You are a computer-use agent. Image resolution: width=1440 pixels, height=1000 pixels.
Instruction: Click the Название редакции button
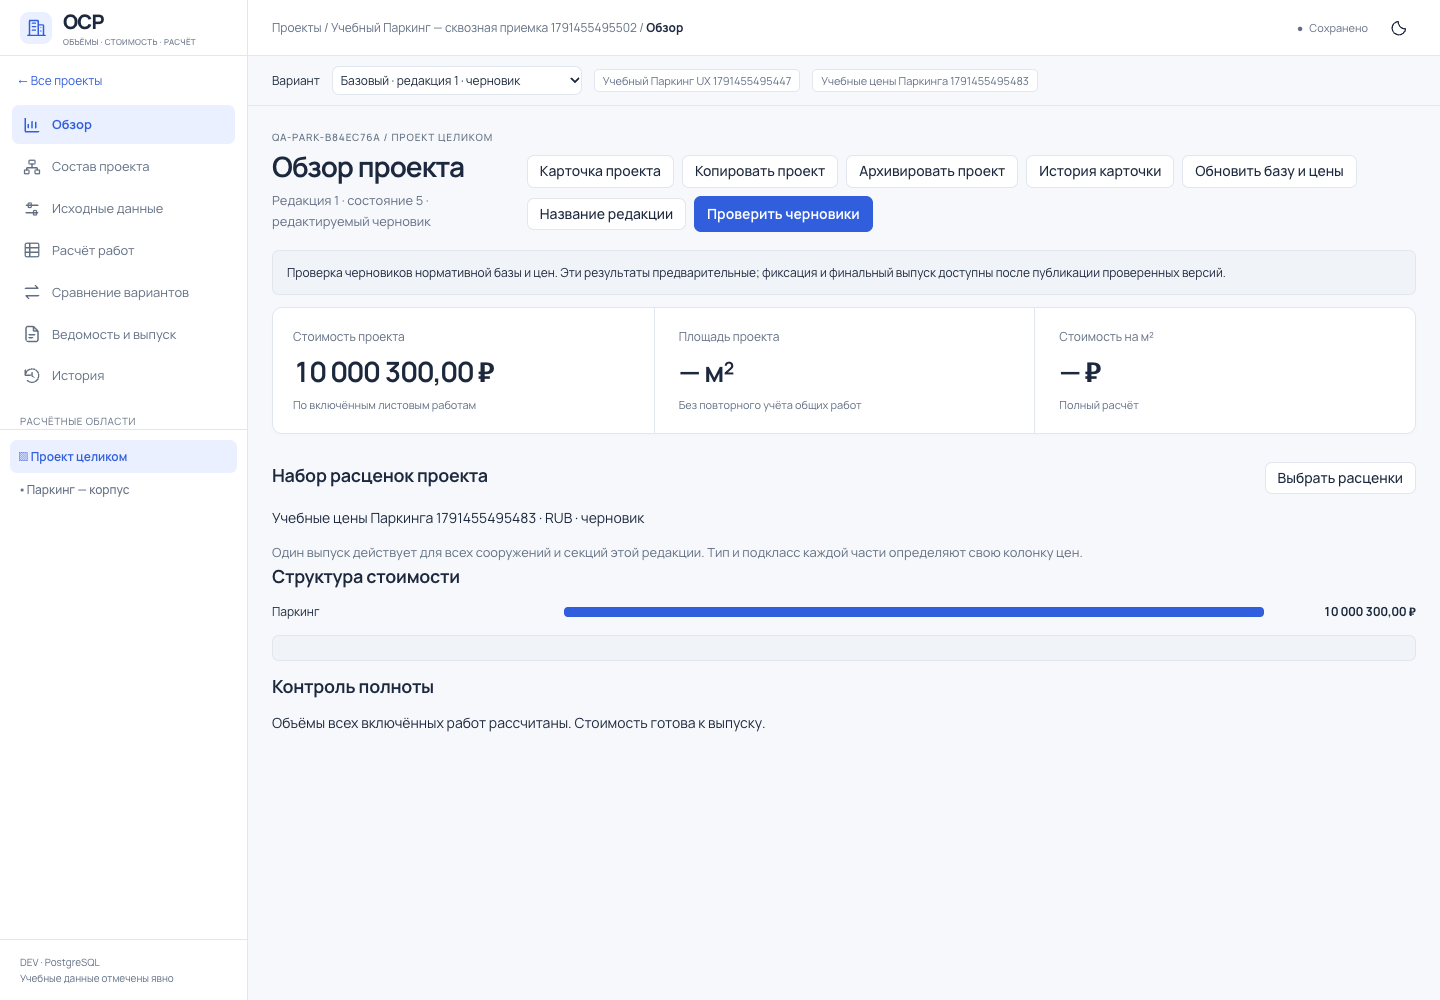point(606,214)
